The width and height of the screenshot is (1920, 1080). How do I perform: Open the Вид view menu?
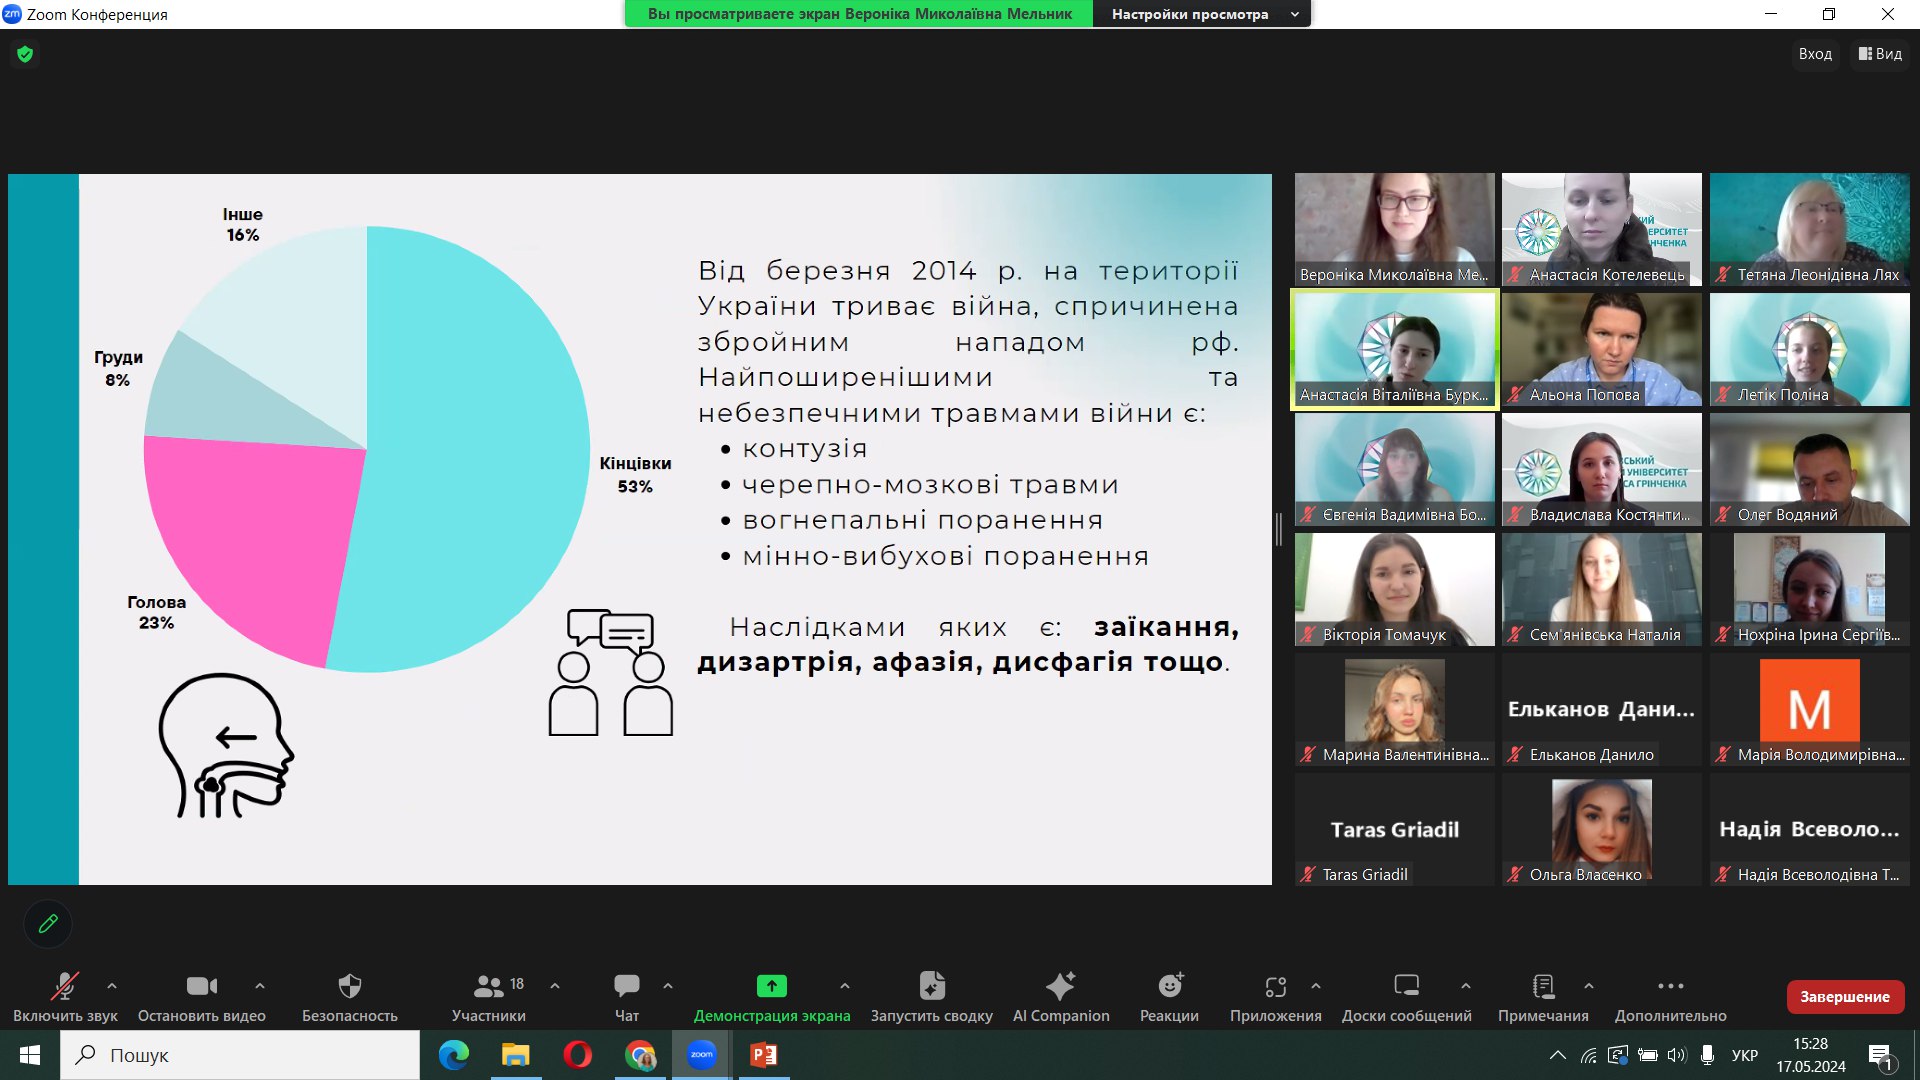click(x=1880, y=54)
